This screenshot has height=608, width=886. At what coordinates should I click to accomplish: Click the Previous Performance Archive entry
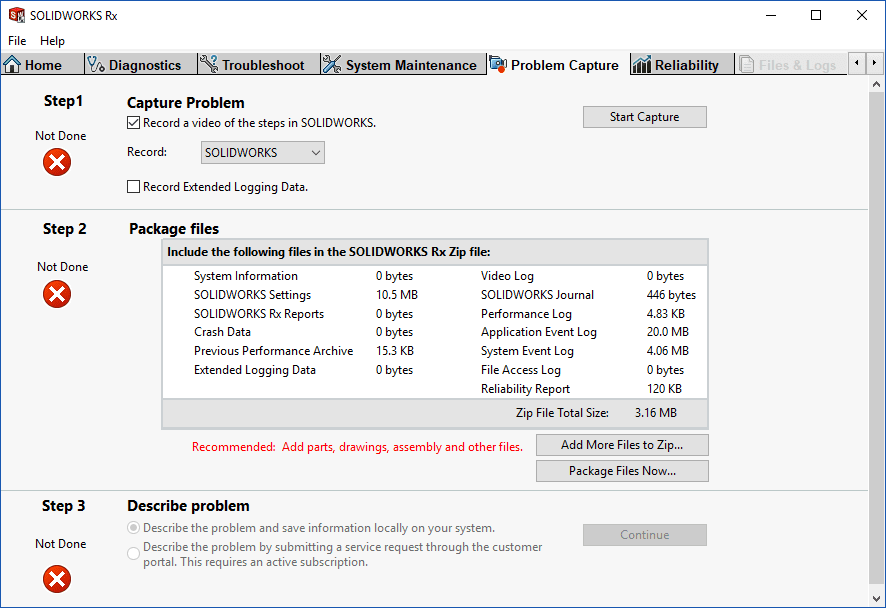[x=273, y=351]
